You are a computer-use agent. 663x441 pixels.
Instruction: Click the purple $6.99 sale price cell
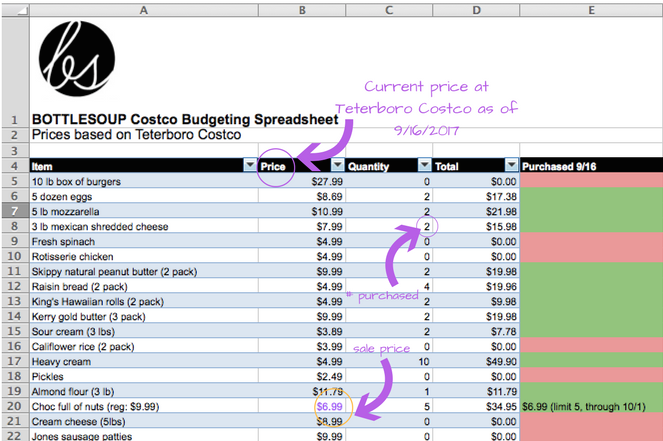(x=302, y=406)
